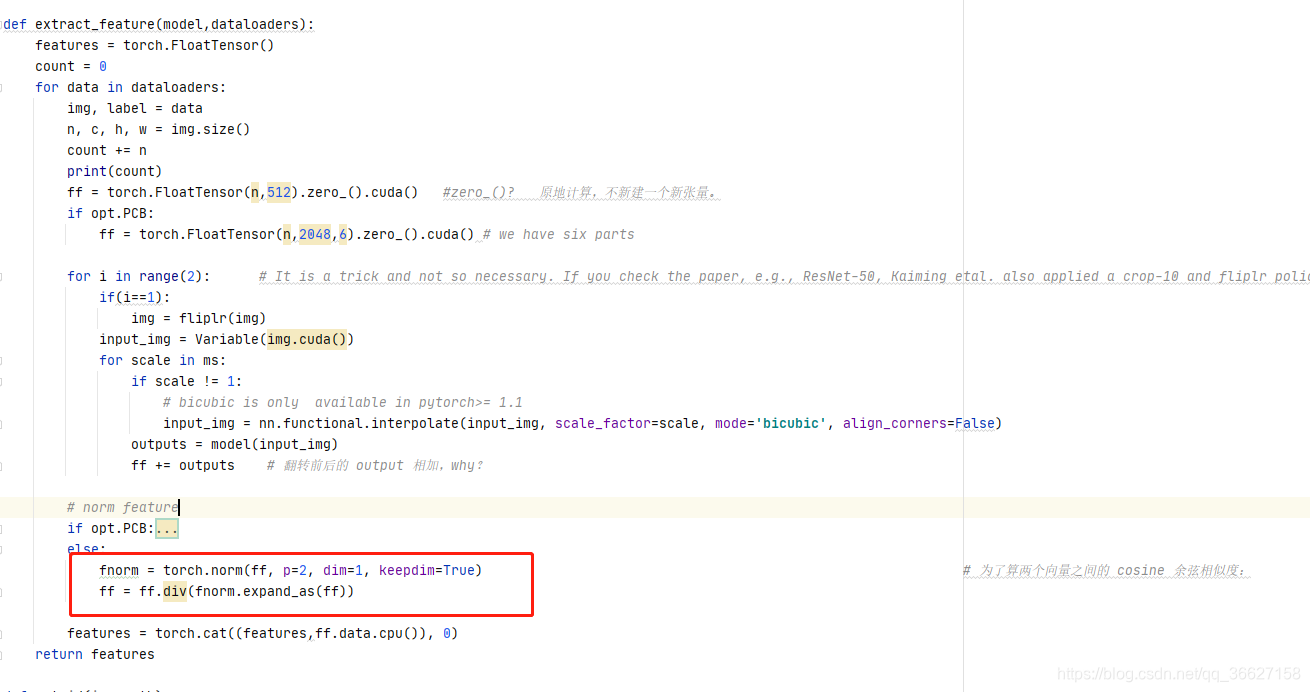Click the 'bicubic' string literal
1310x692 pixels.
[x=789, y=423]
